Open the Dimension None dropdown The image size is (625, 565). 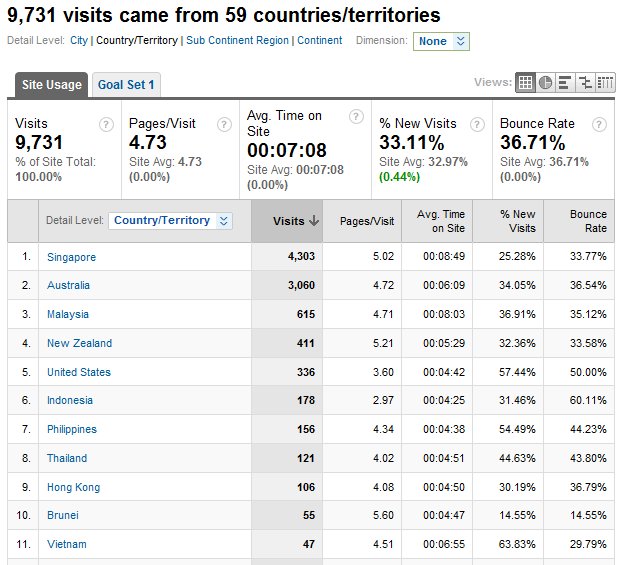coord(442,41)
